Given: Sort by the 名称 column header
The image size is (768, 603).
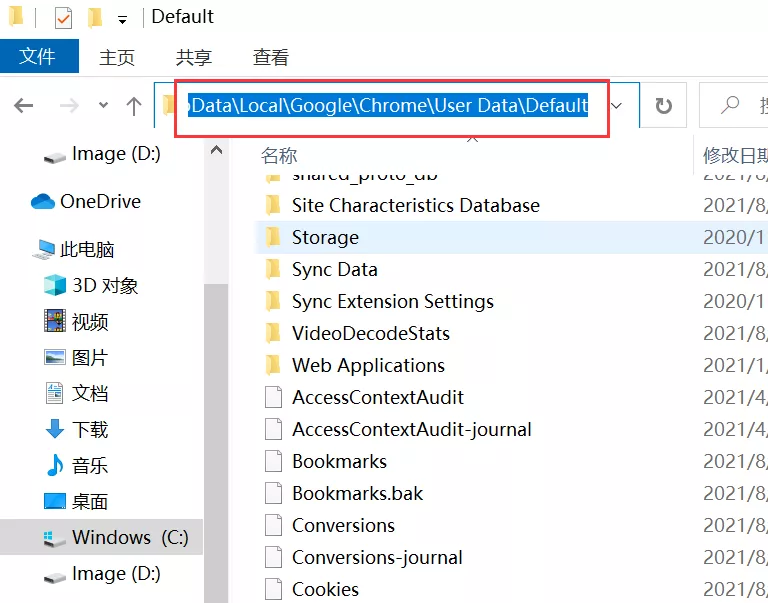Looking at the screenshot, I should click(x=279, y=155).
